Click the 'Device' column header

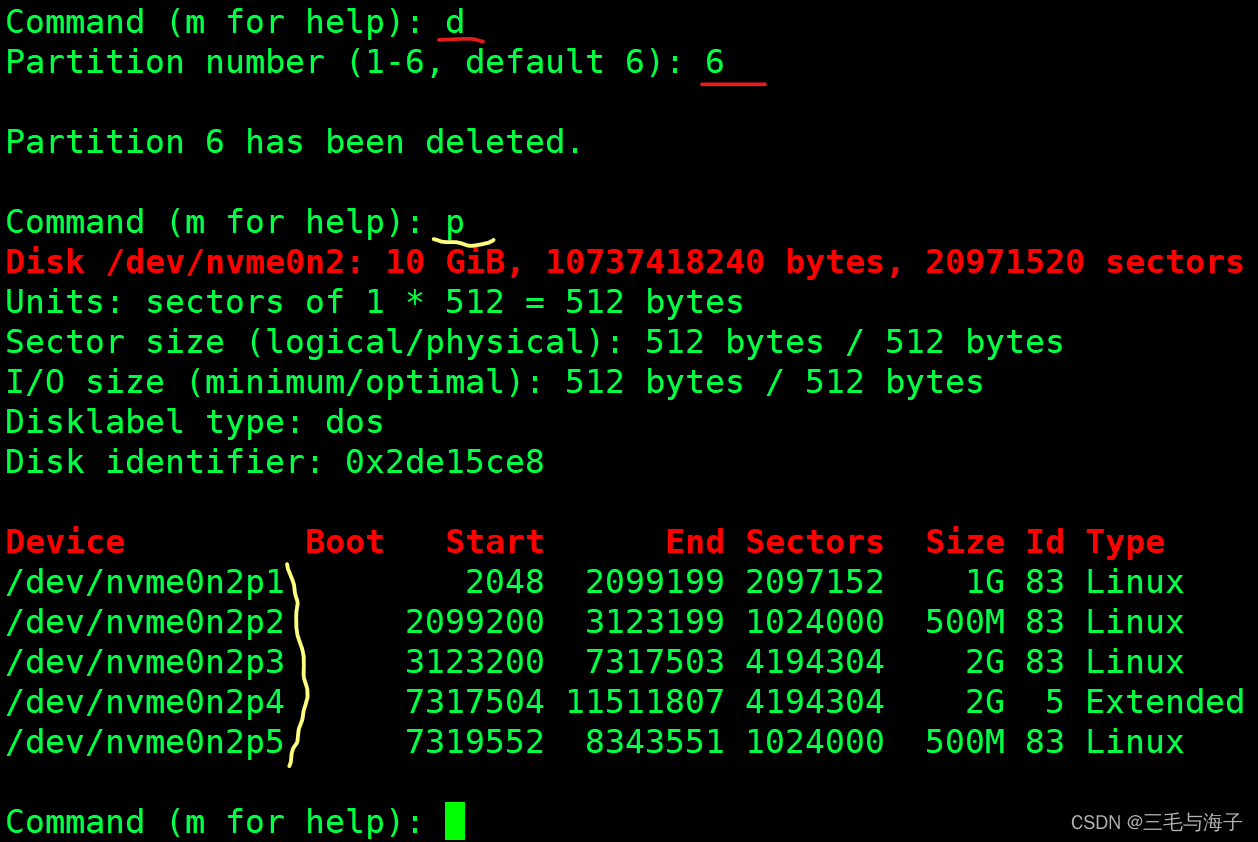(65, 542)
